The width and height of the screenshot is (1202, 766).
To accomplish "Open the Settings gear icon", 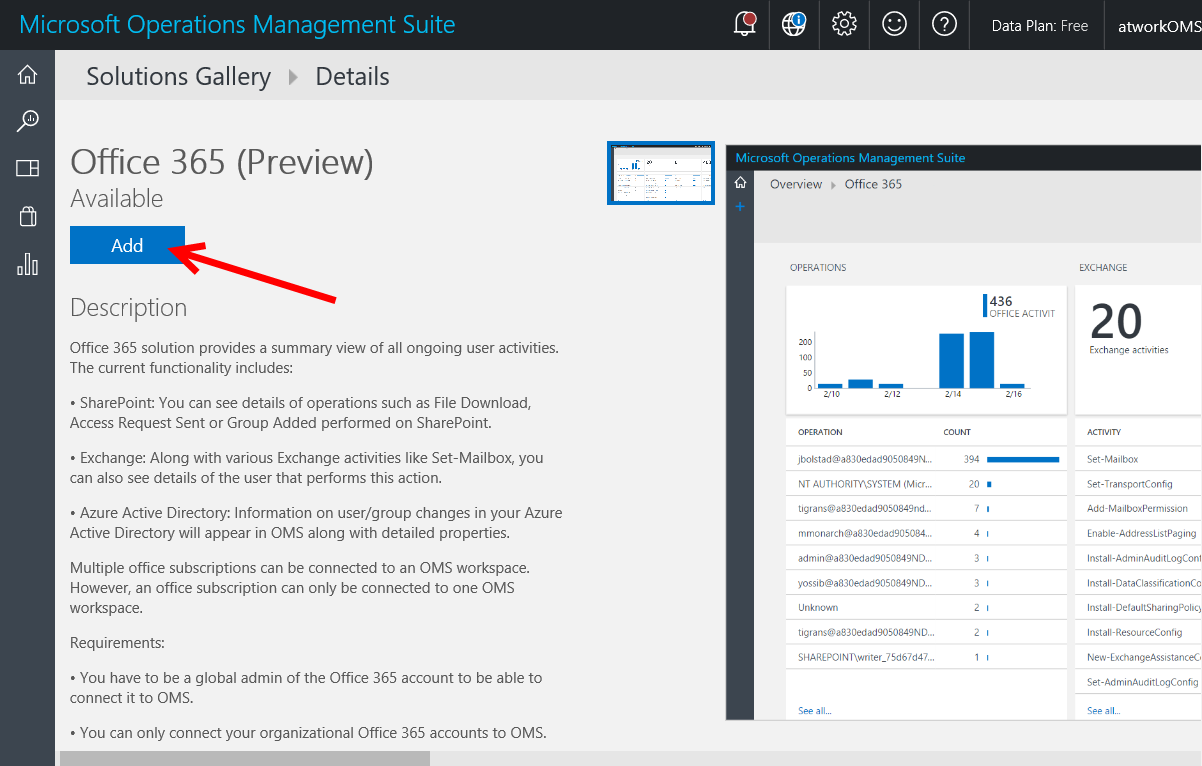I will (x=844, y=25).
